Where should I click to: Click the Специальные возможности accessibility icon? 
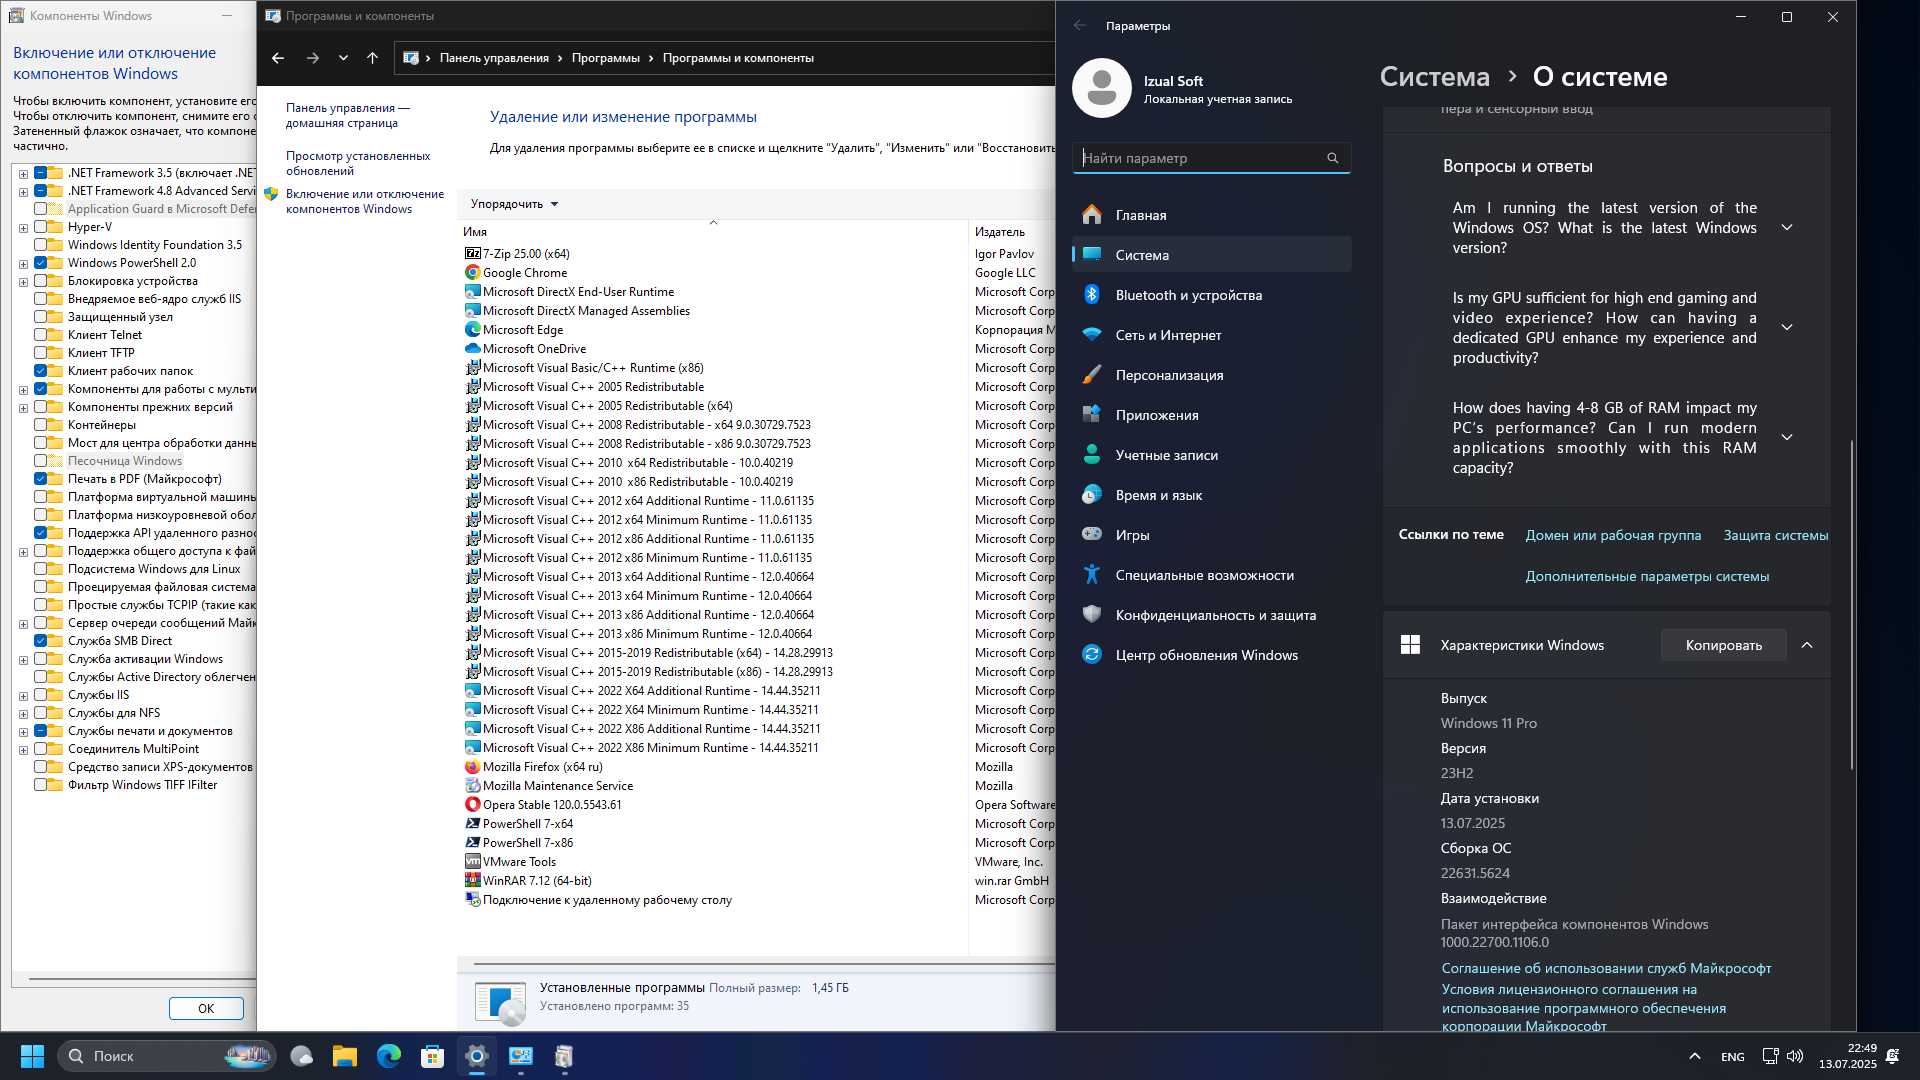(x=1092, y=575)
